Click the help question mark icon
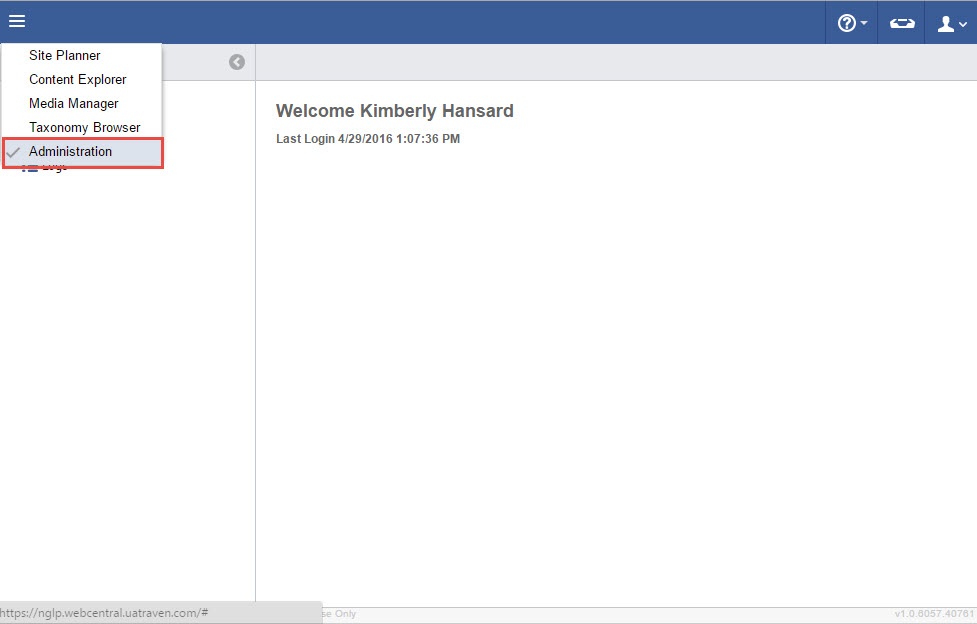This screenshot has width=977, height=624. (x=846, y=23)
